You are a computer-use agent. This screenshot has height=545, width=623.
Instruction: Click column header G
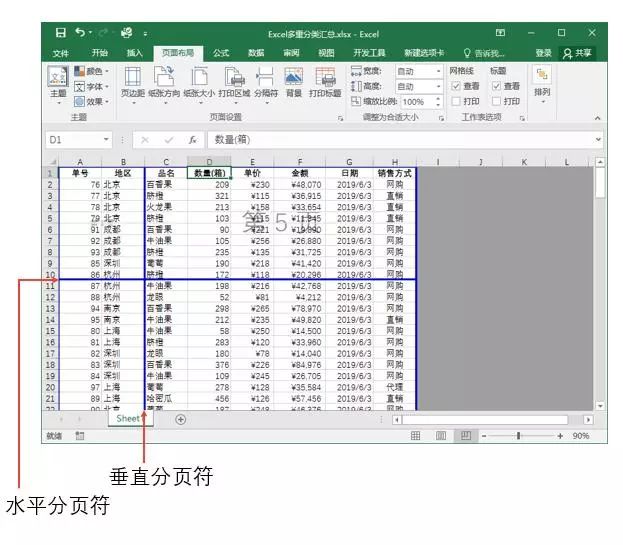coord(349,162)
